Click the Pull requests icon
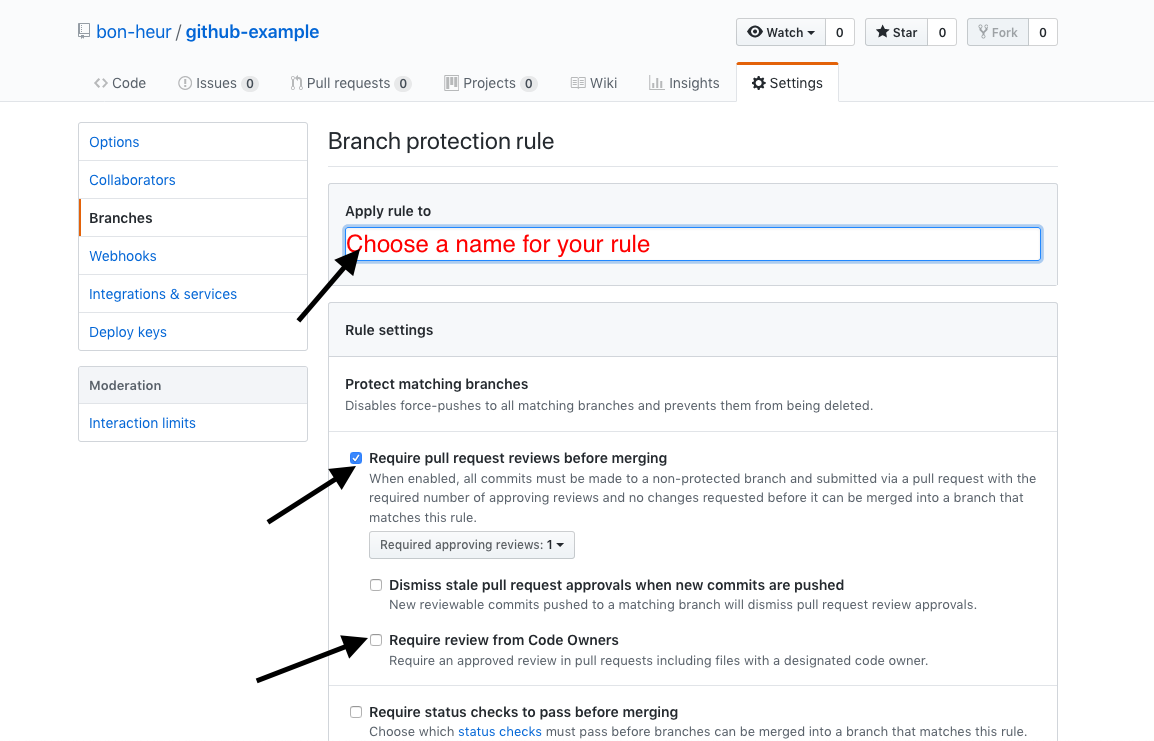The width and height of the screenshot is (1154, 741). (295, 82)
